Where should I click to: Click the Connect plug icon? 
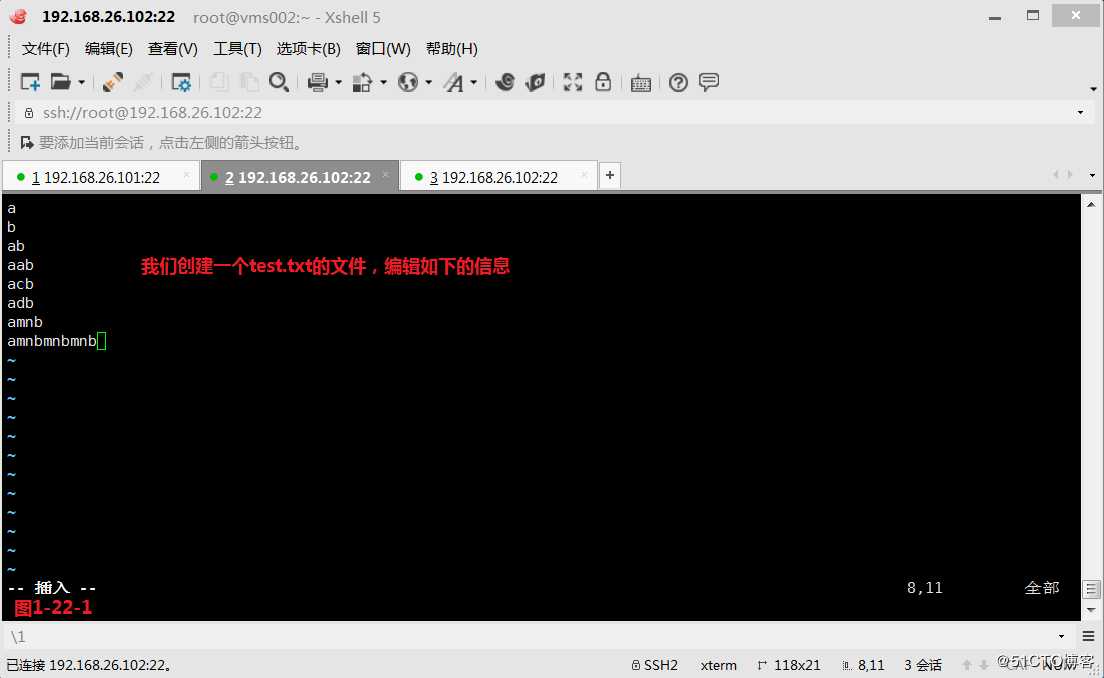click(113, 82)
